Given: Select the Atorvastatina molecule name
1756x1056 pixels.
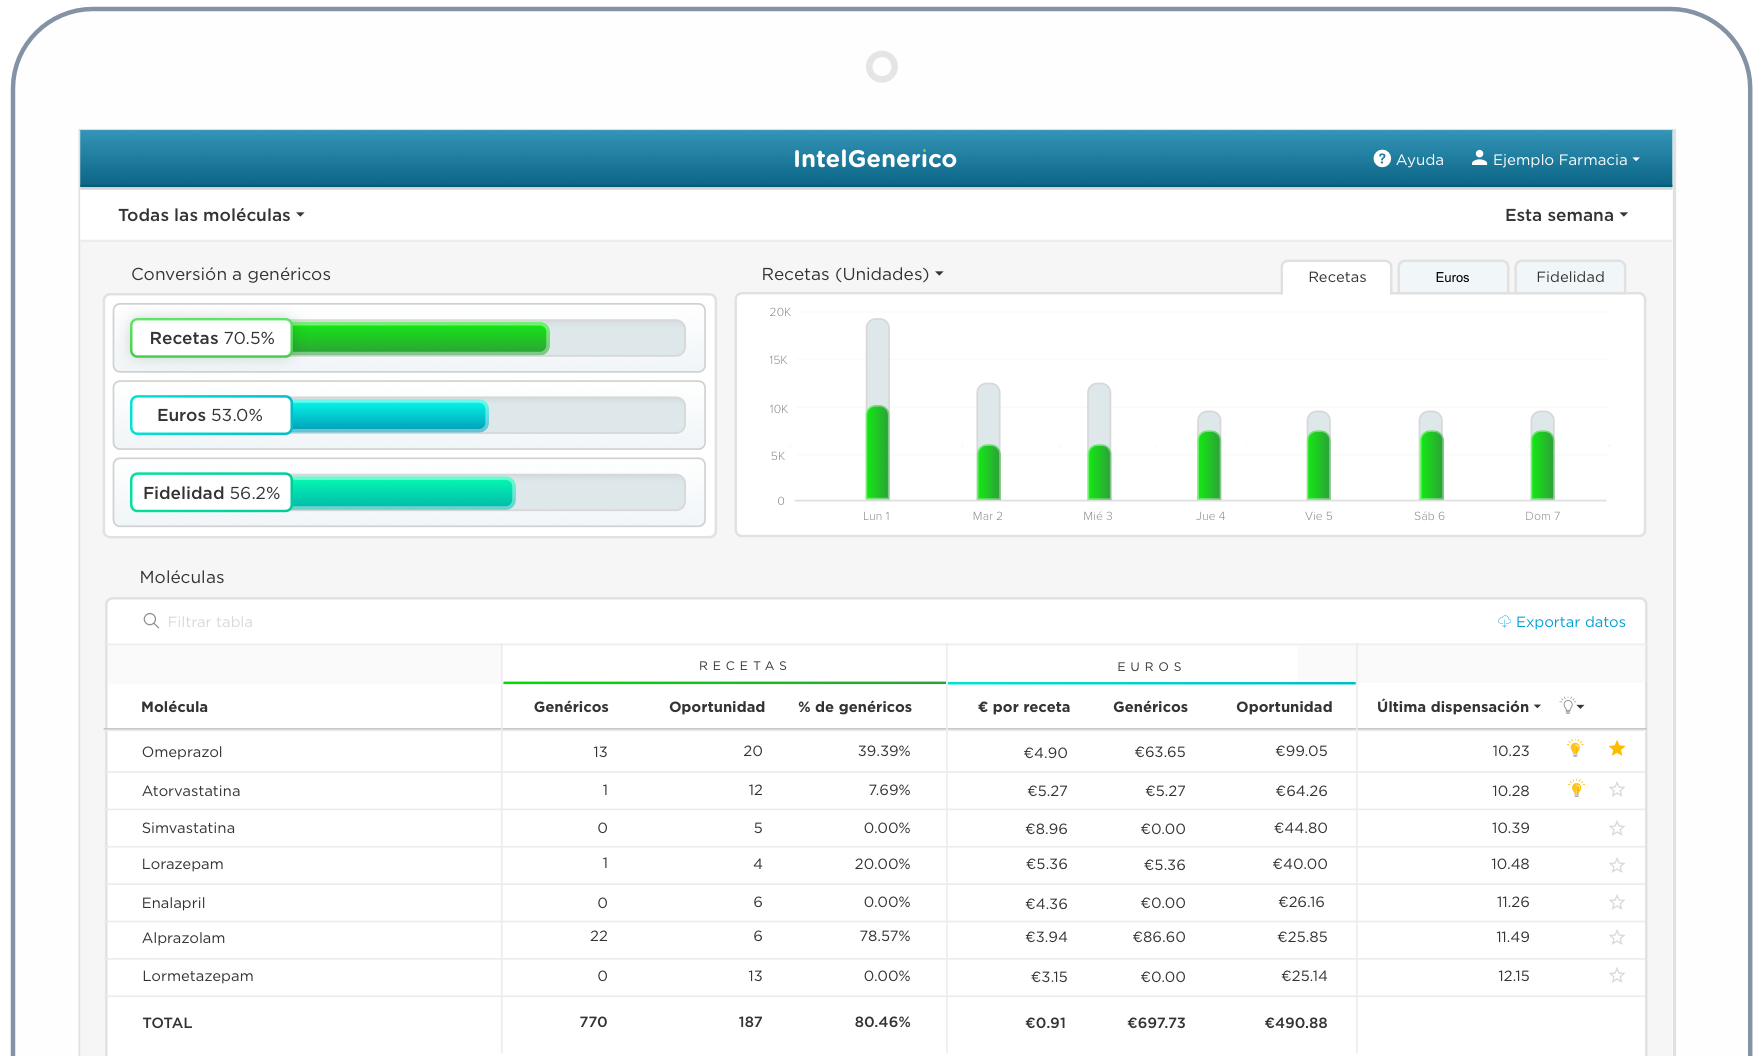Looking at the screenshot, I should 191,791.
